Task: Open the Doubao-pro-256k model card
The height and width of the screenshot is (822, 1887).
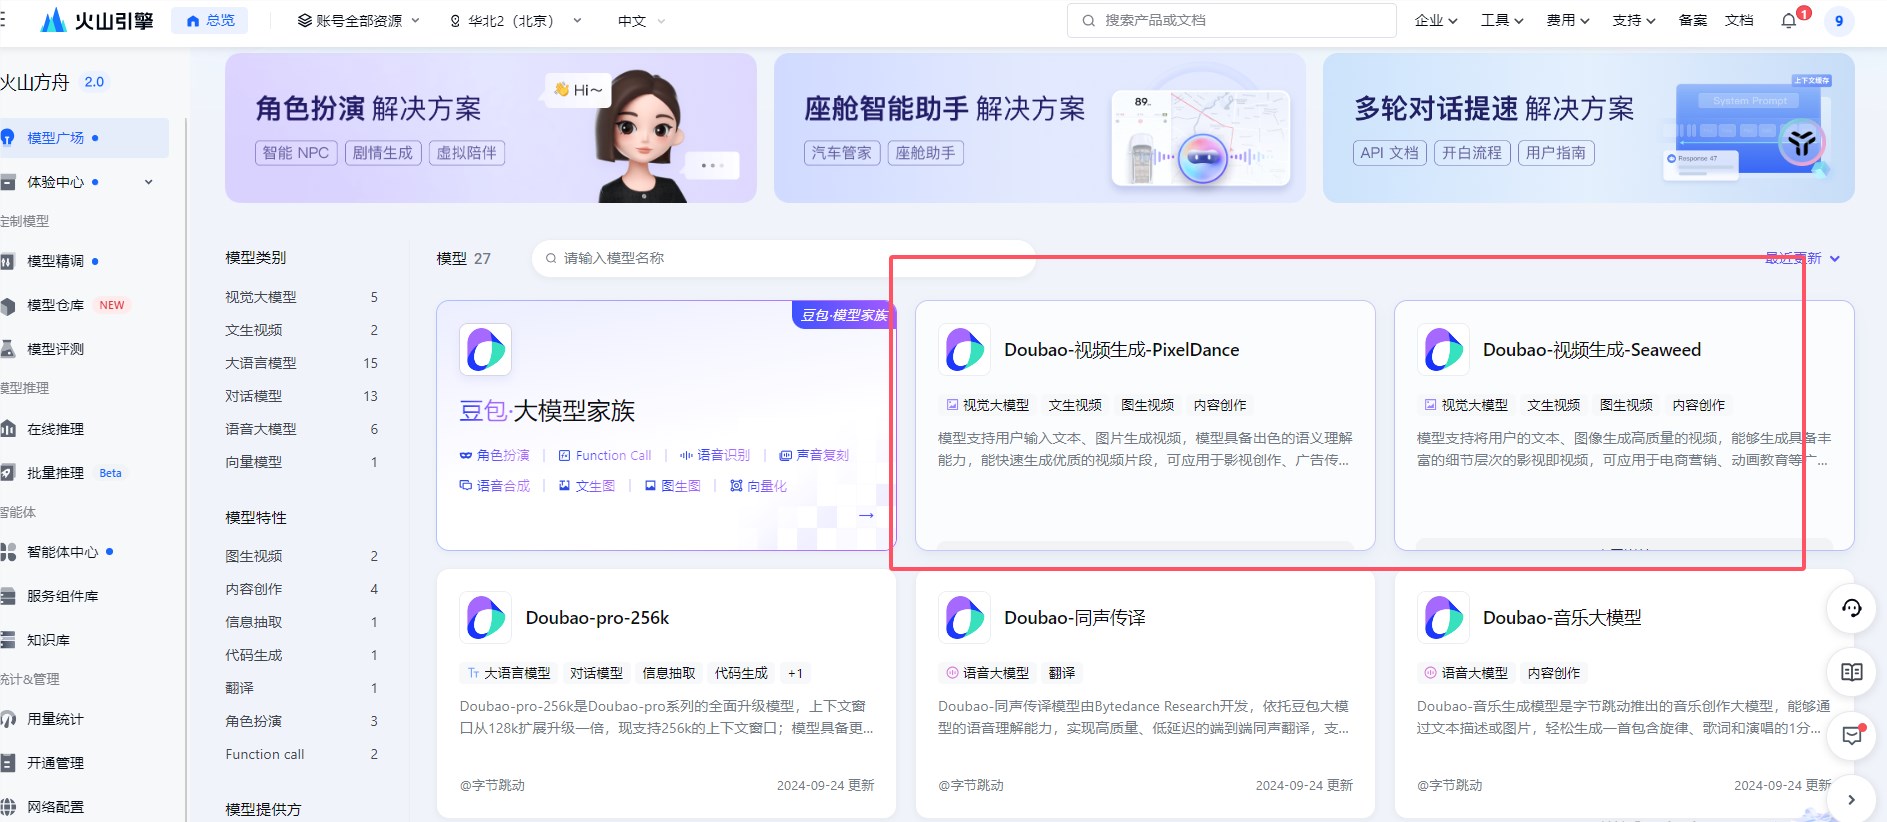Action: click(666, 694)
